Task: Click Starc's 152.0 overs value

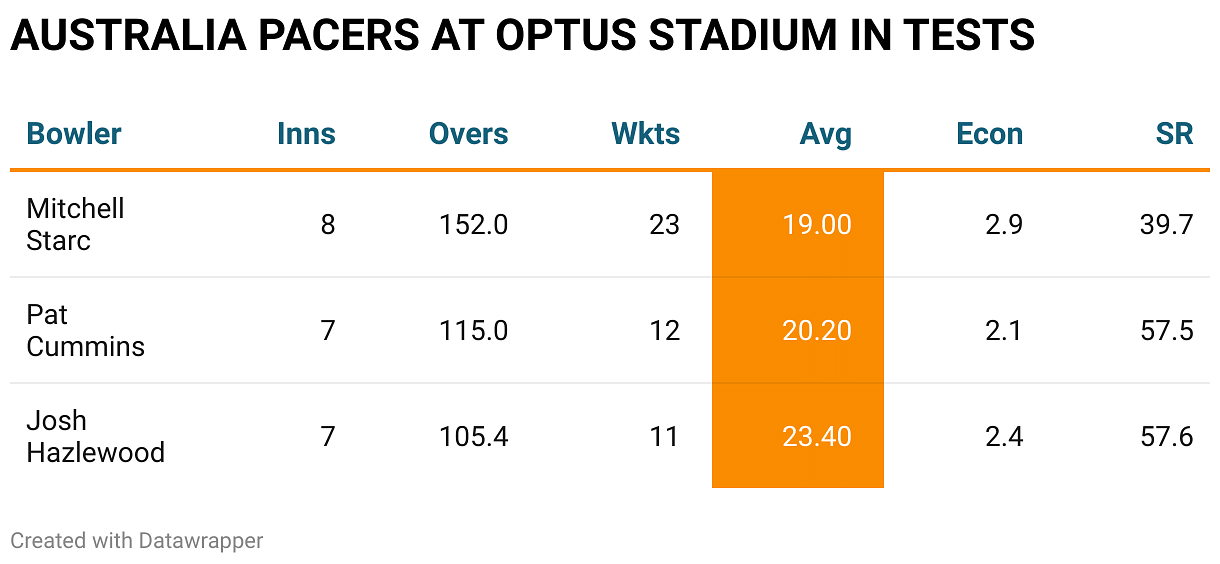Action: (x=473, y=224)
